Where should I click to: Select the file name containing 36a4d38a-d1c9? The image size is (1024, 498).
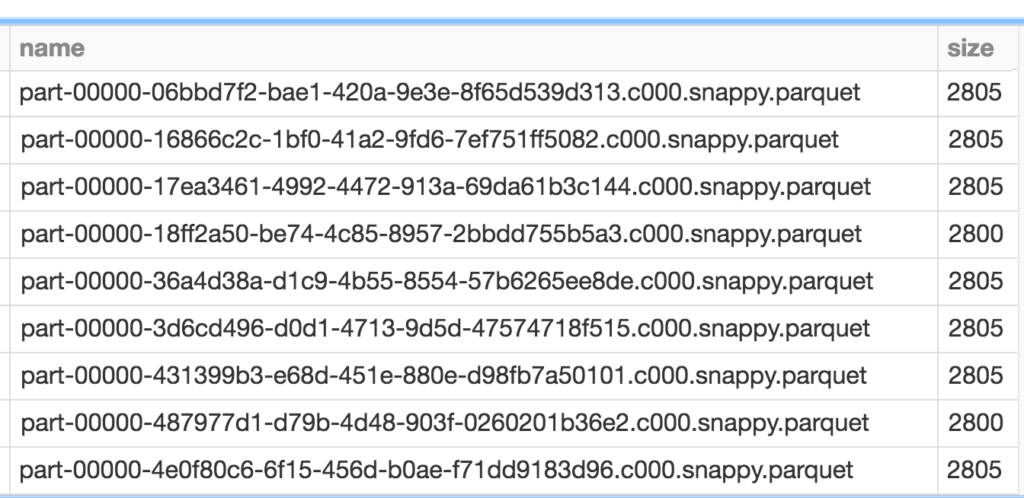click(447, 281)
